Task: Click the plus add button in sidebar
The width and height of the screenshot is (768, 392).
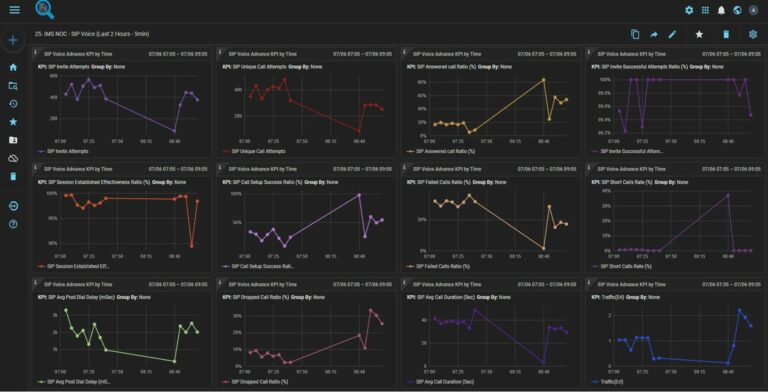Action: click(13, 40)
